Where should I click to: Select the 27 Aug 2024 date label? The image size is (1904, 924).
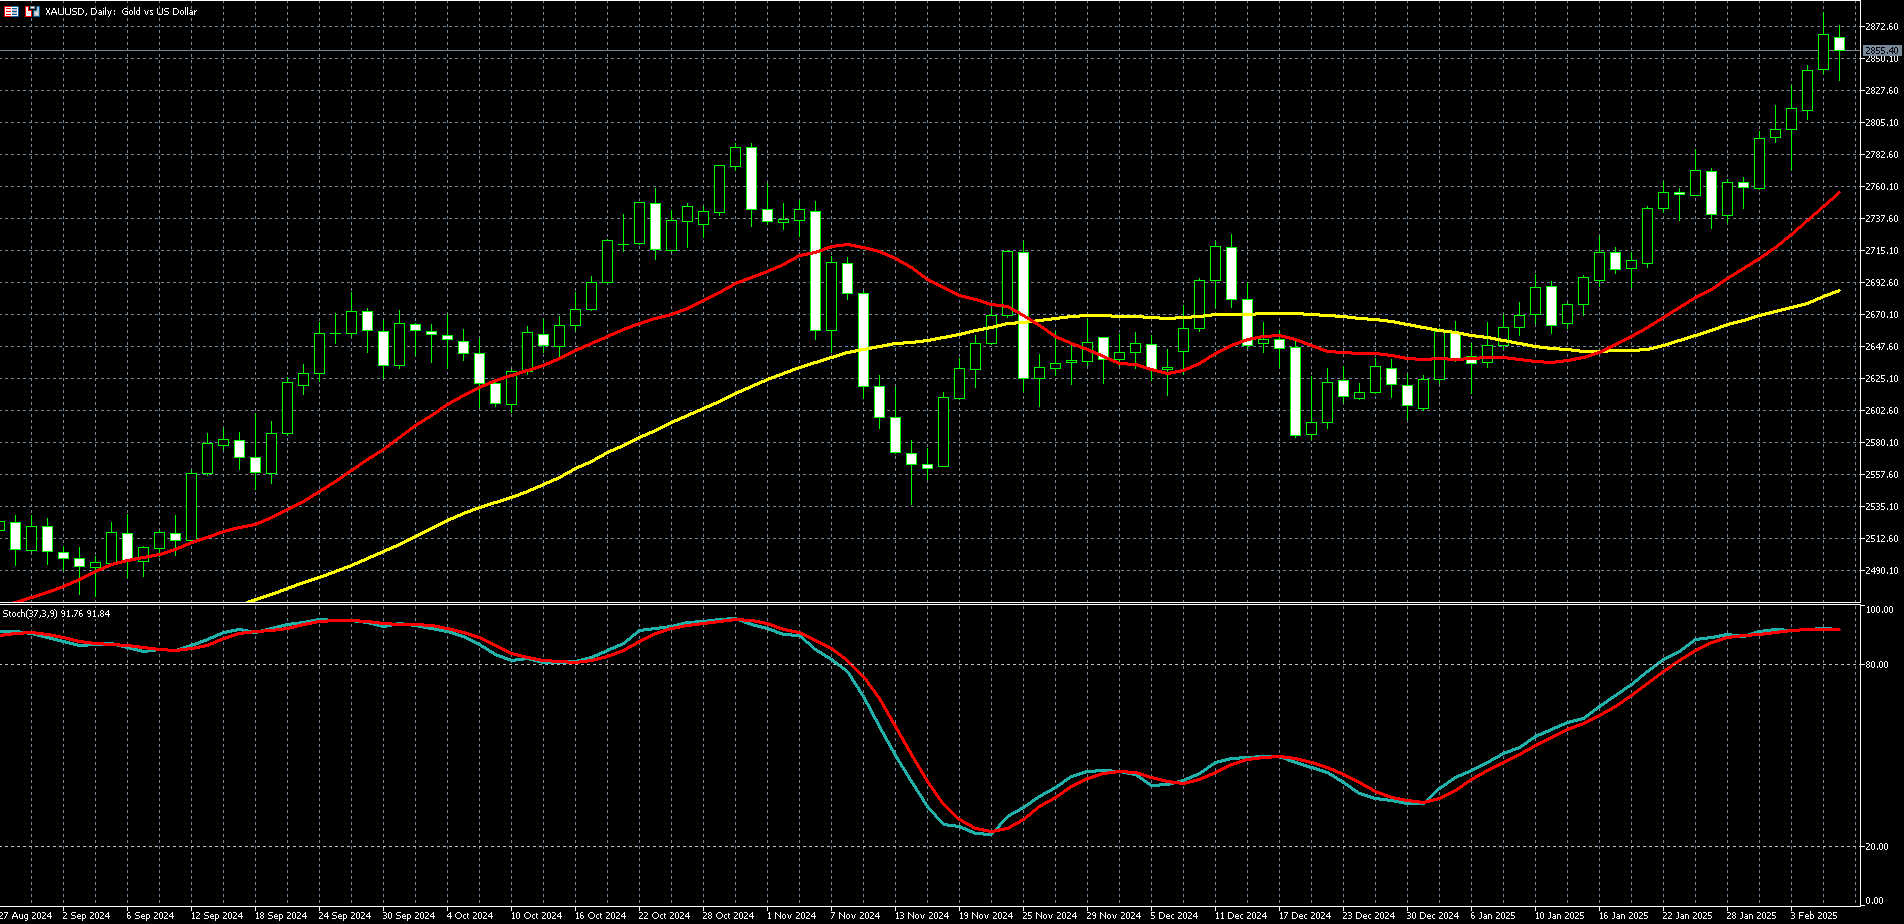tap(26, 916)
